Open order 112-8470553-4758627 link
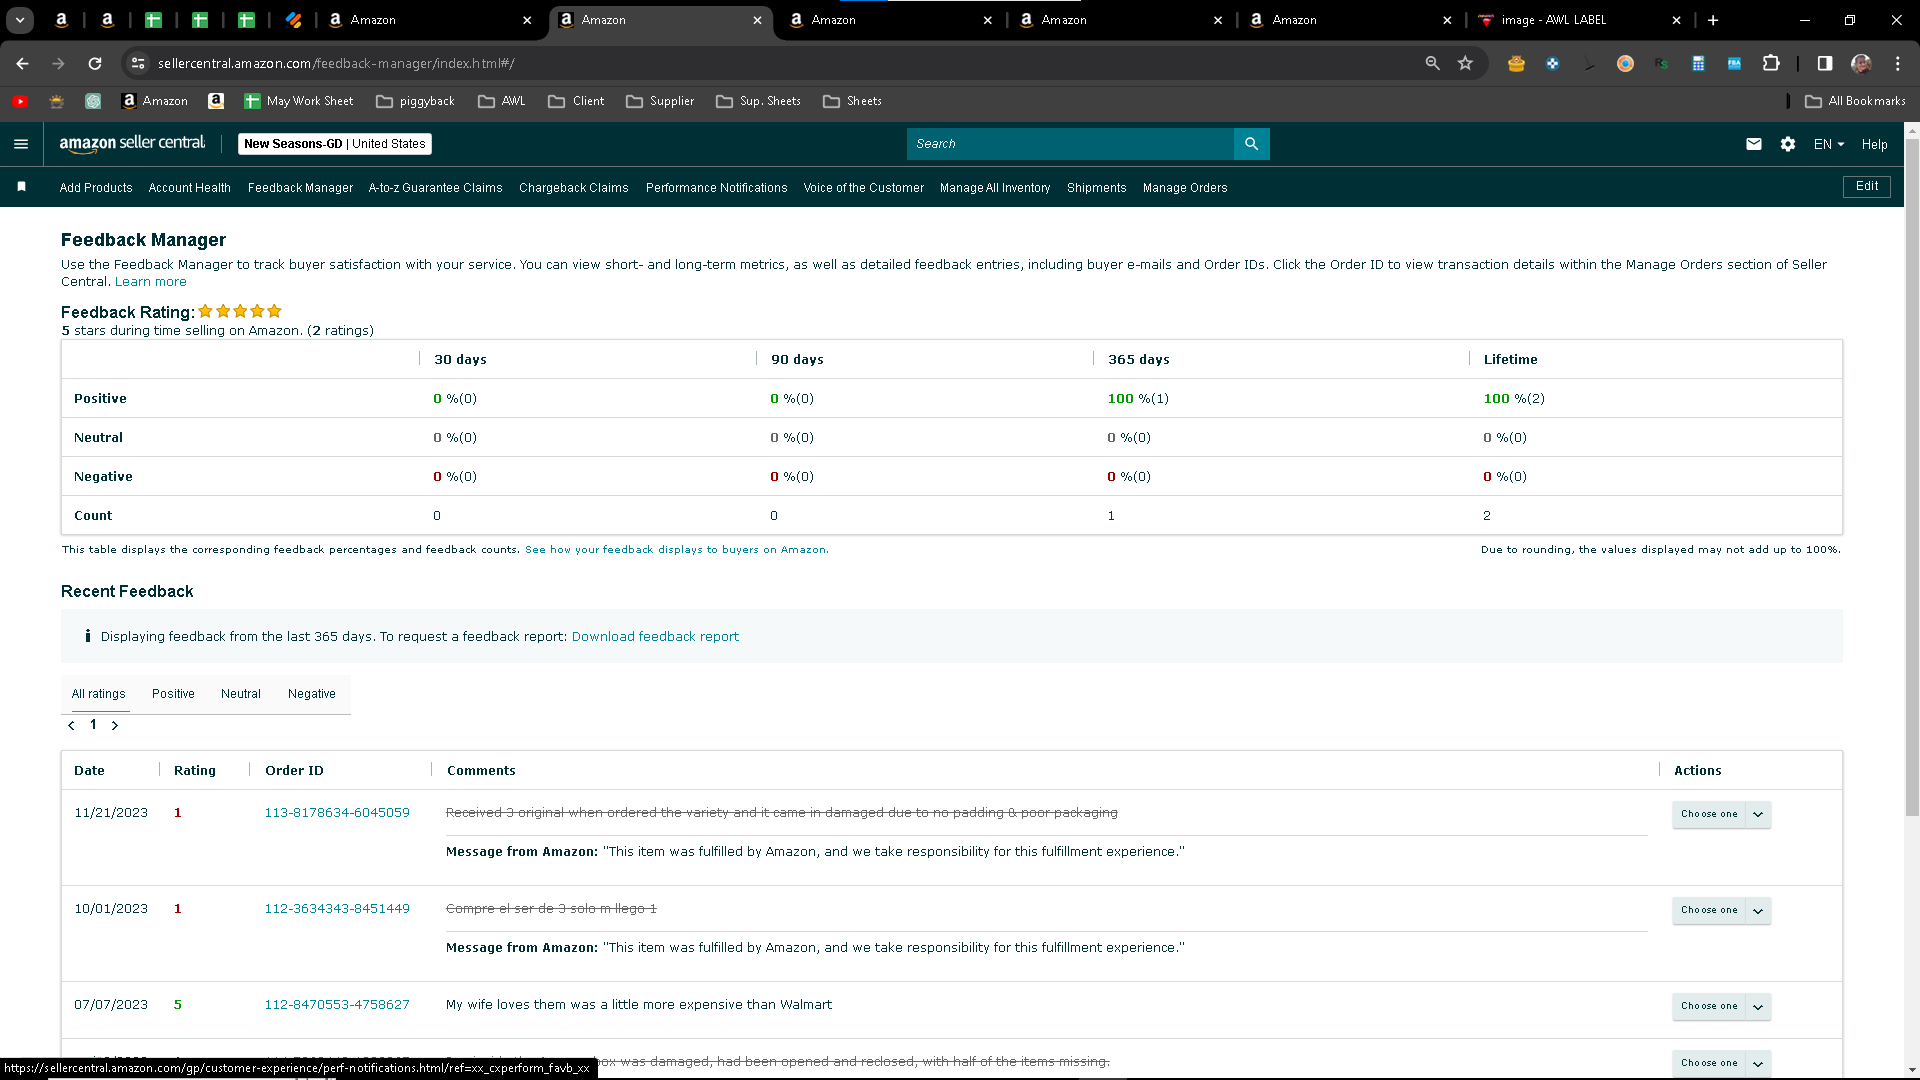Viewport: 1920px width, 1080px height. 337,1005
